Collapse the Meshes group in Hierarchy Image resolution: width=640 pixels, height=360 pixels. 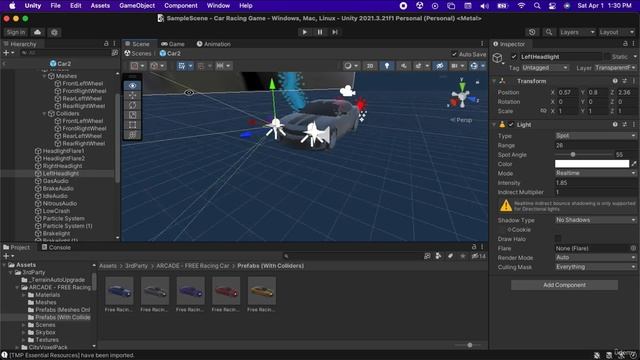(x=44, y=76)
